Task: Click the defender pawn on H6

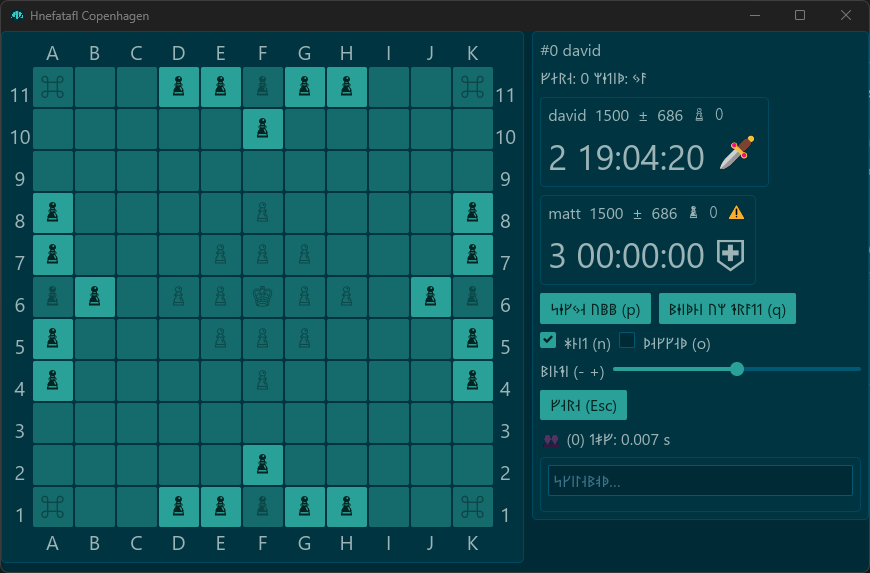Action: pos(347,297)
